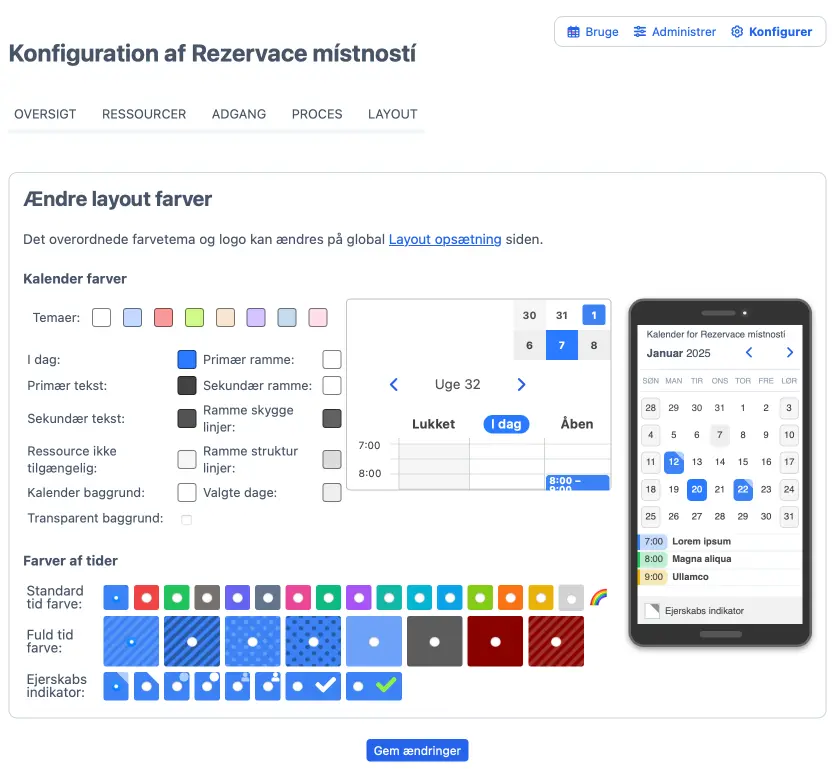Open the Primær tekst color picker
This screenshot has height=776, width=834.
point(187,385)
